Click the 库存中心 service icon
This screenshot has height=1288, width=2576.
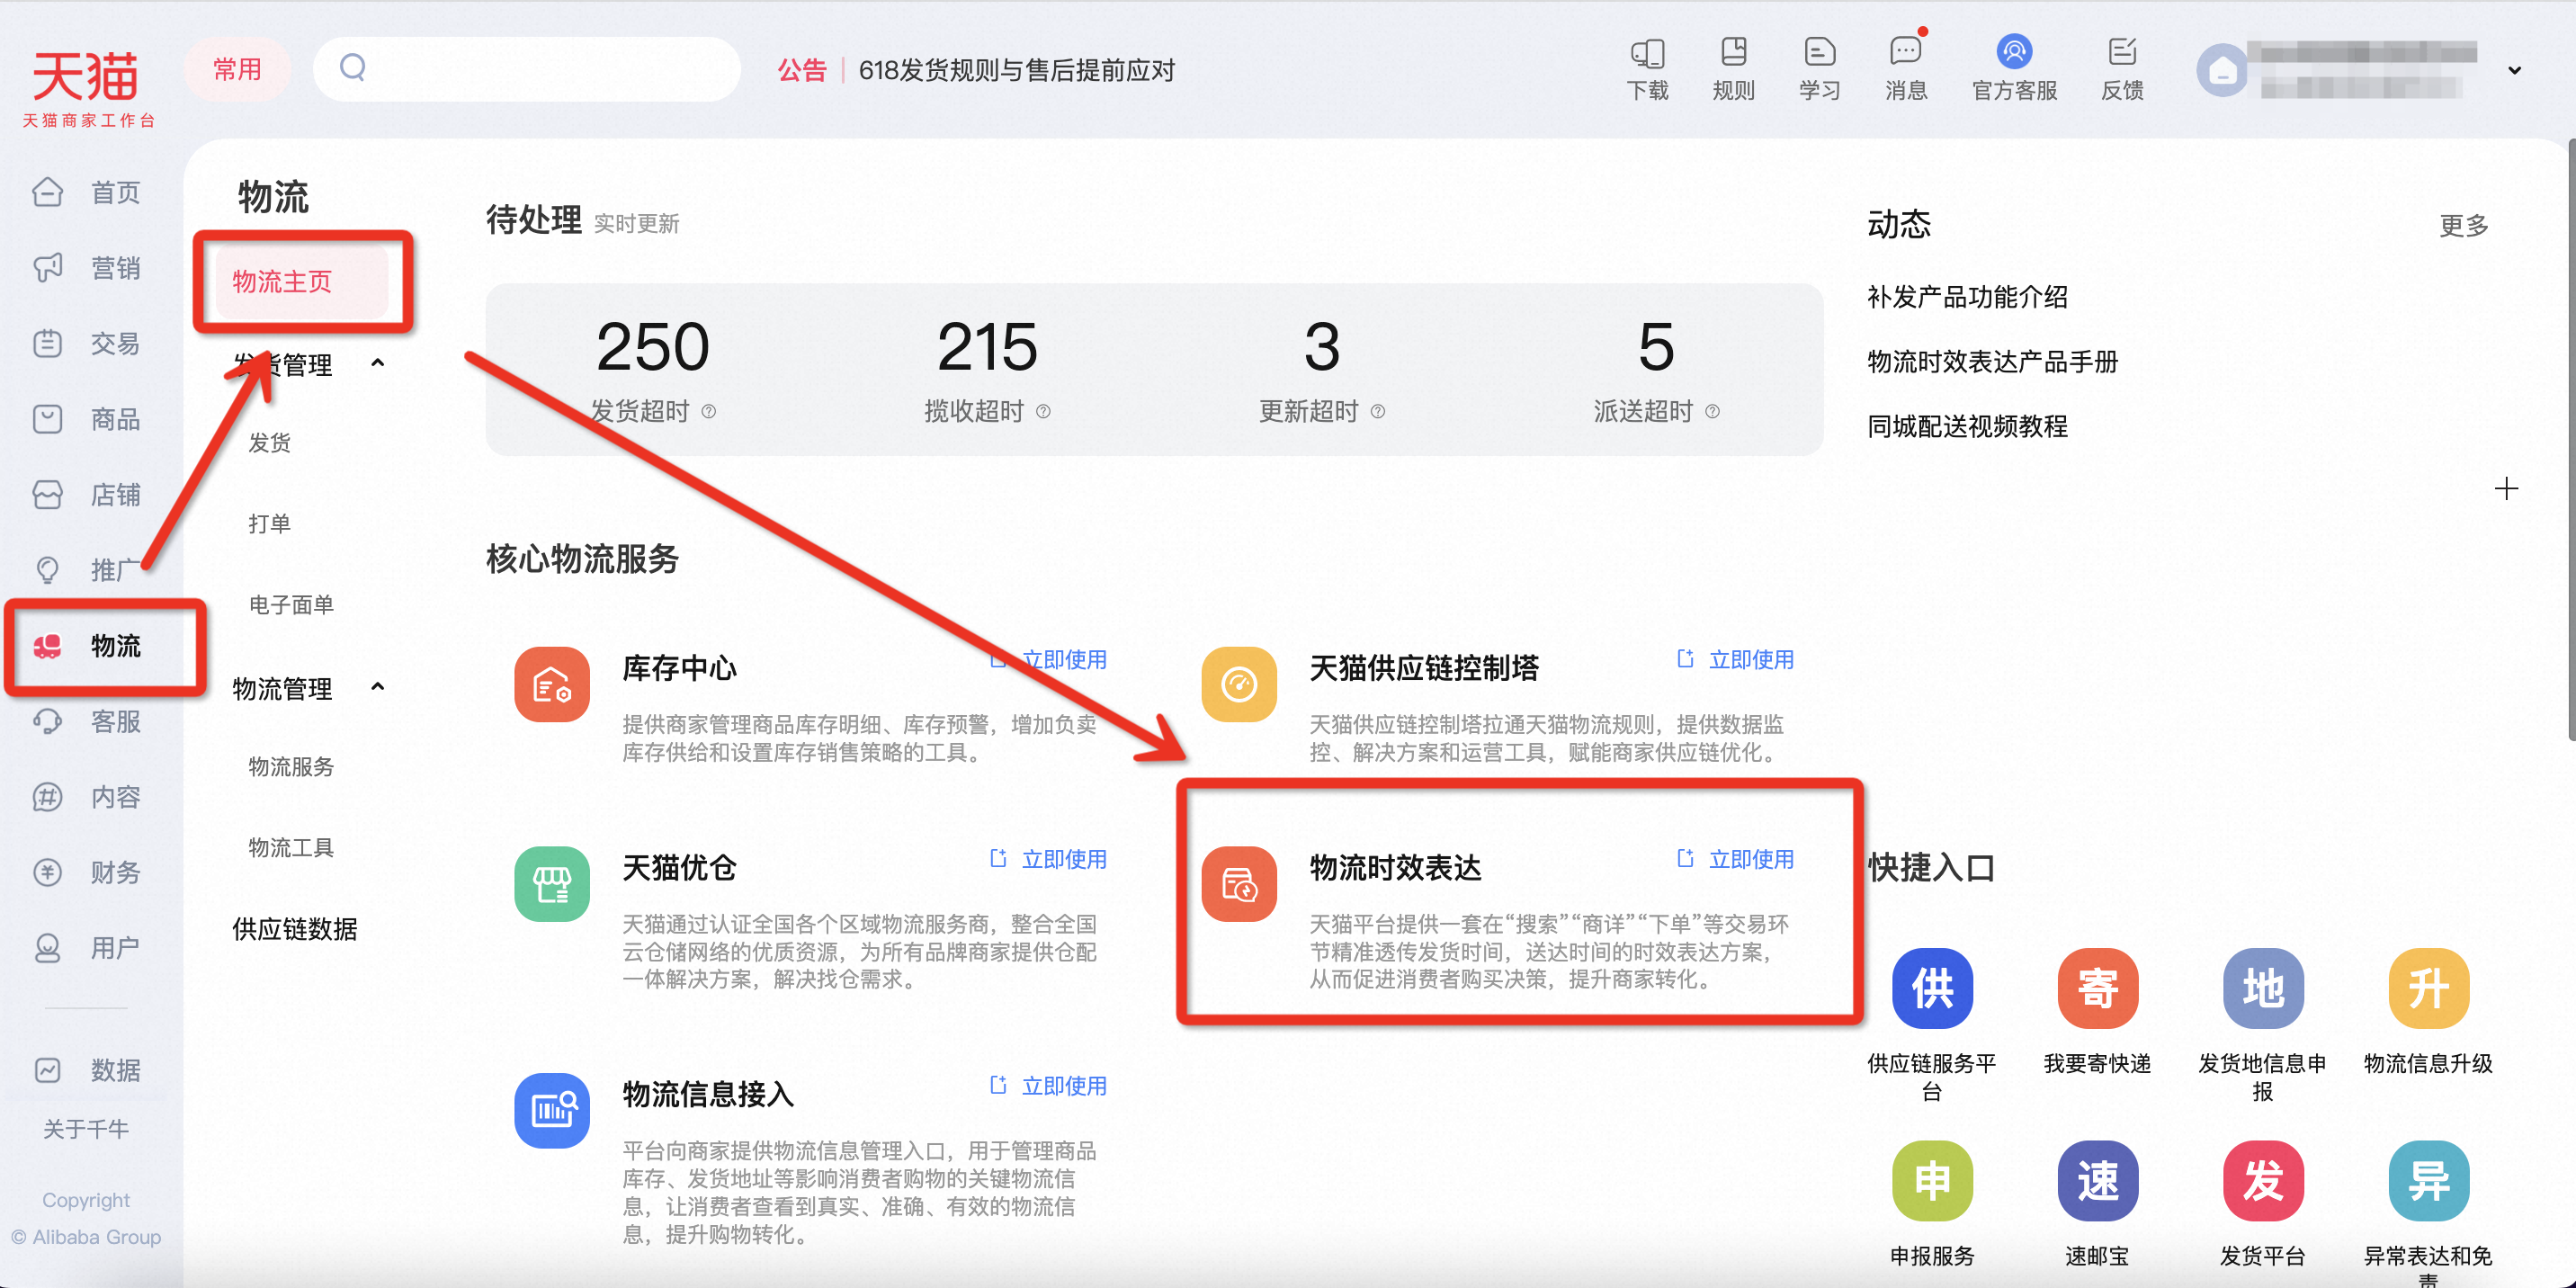click(x=552, y=685)
